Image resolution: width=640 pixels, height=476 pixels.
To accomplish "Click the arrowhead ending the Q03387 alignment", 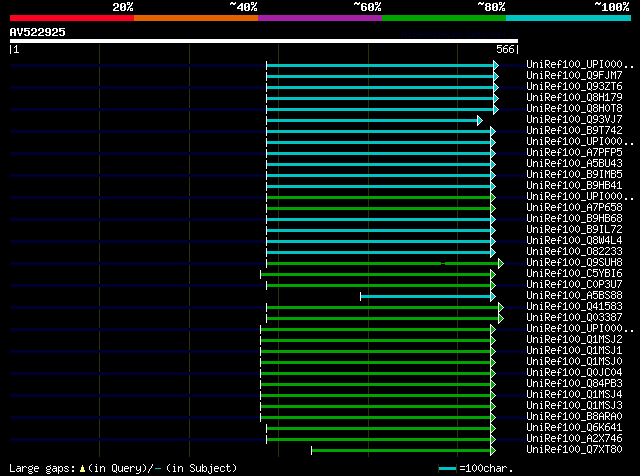I will 501,319.
